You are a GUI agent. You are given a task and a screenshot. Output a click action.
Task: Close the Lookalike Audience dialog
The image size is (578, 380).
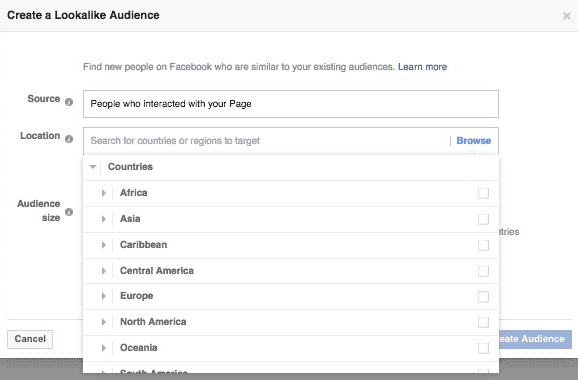click(x=567, y=16)
